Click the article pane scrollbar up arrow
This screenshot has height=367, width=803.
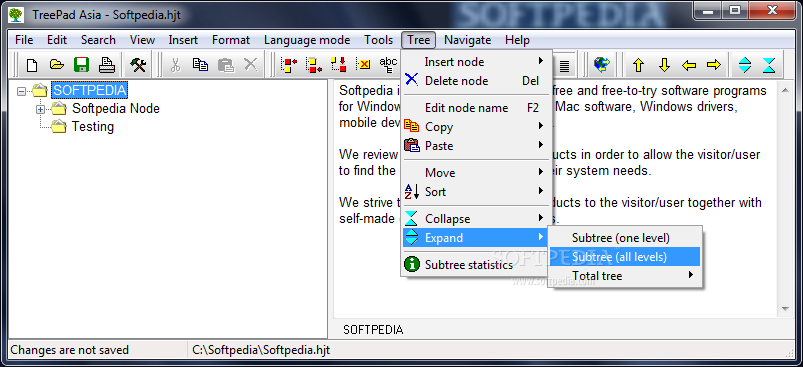coord(785,90)
